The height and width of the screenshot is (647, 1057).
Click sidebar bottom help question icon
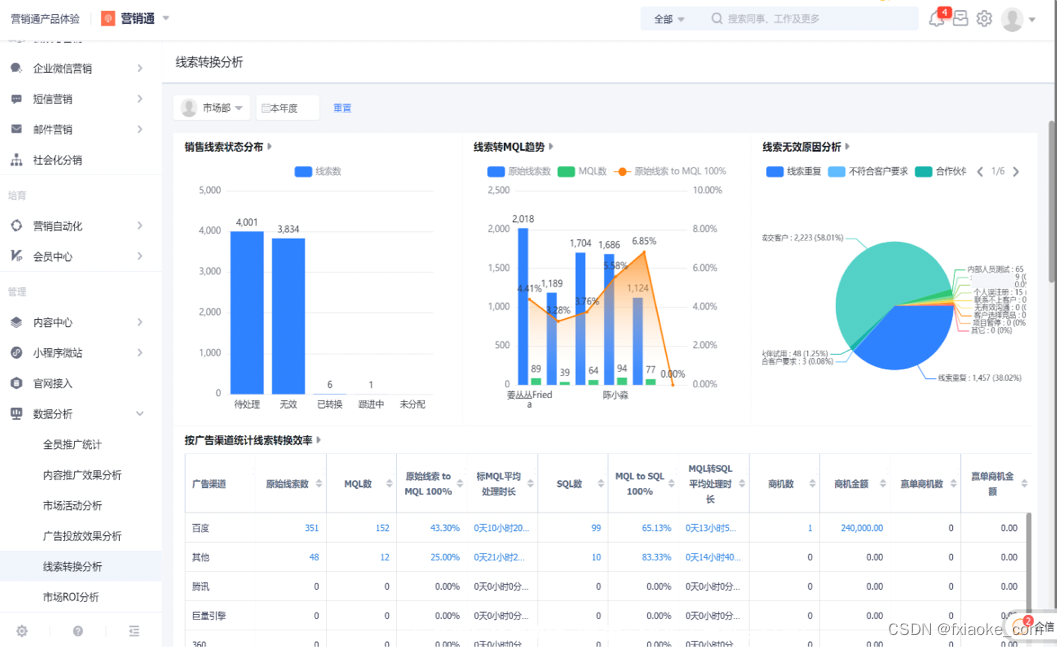click(x=78, y=631)
